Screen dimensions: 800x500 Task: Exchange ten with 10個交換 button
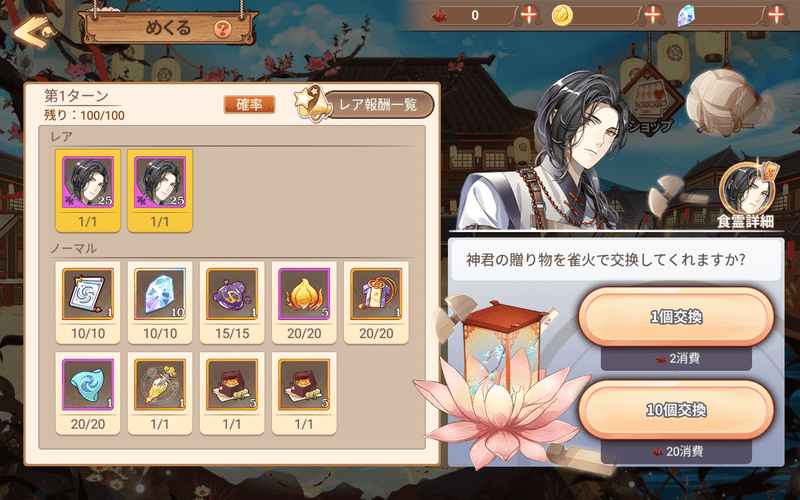coord(676,410)
